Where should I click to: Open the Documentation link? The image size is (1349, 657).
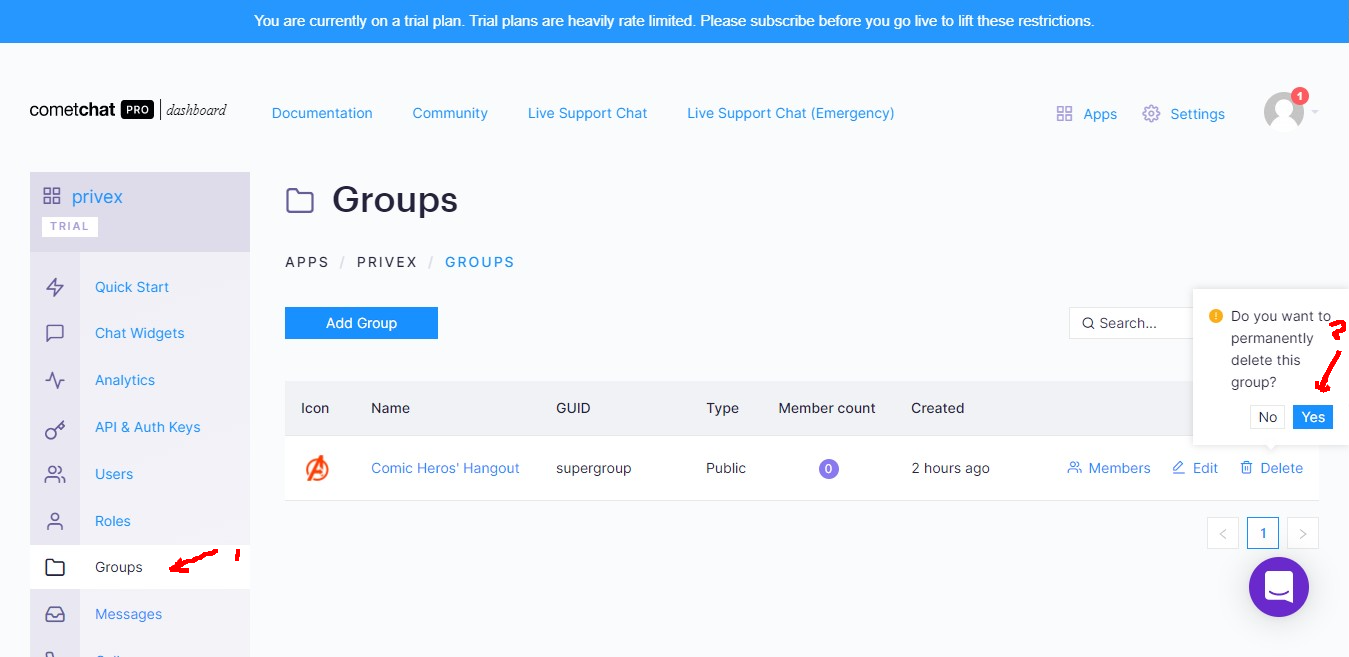point(322,113)
